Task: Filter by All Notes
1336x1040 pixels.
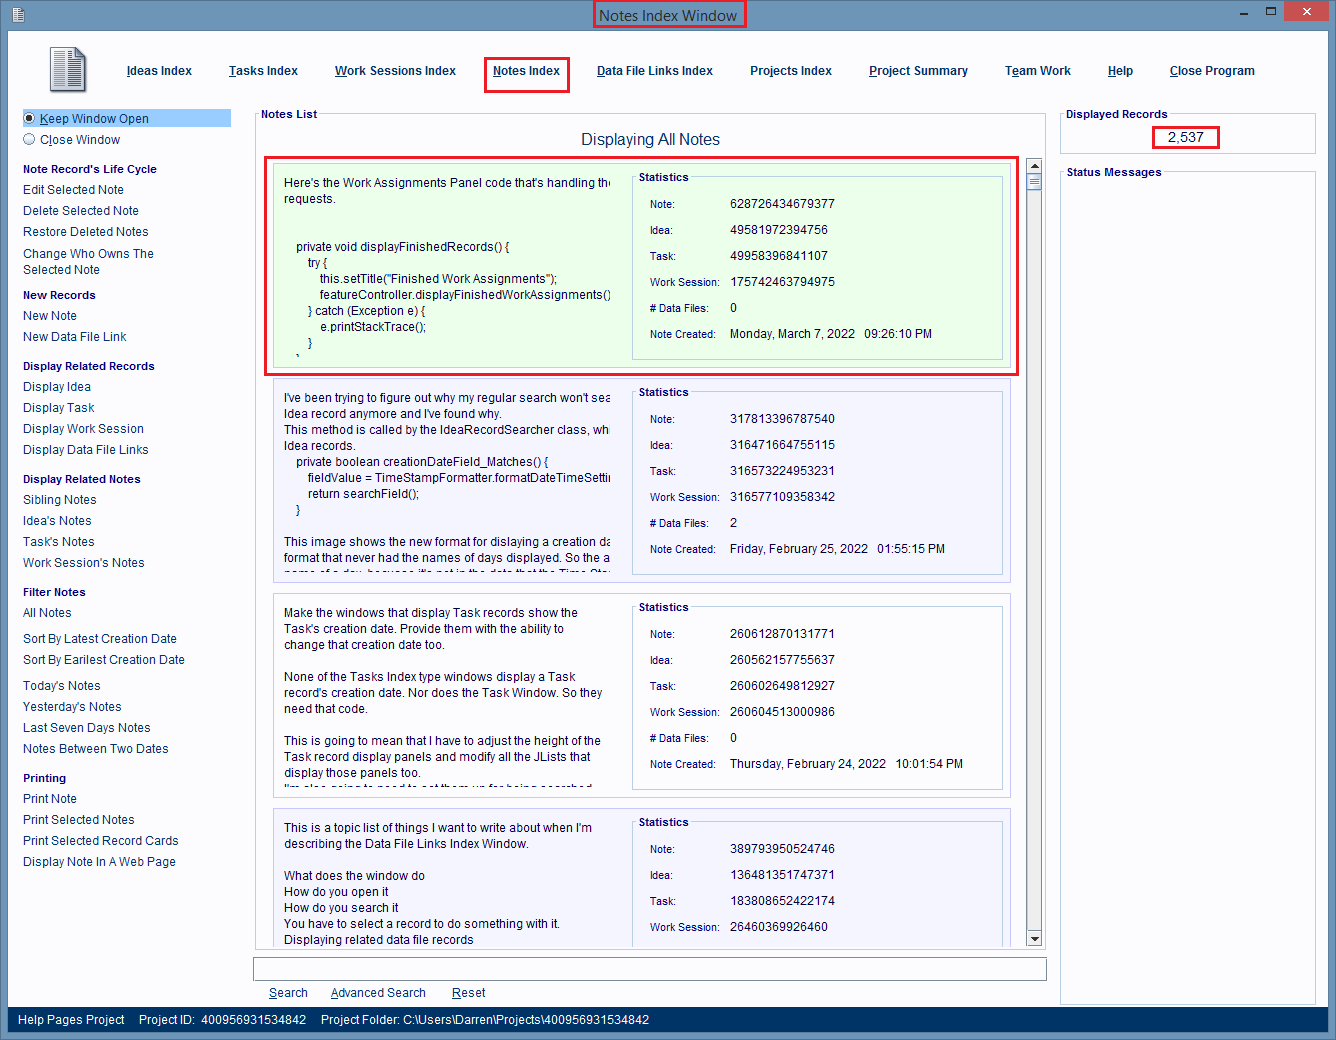Action: tap(47, 613)
